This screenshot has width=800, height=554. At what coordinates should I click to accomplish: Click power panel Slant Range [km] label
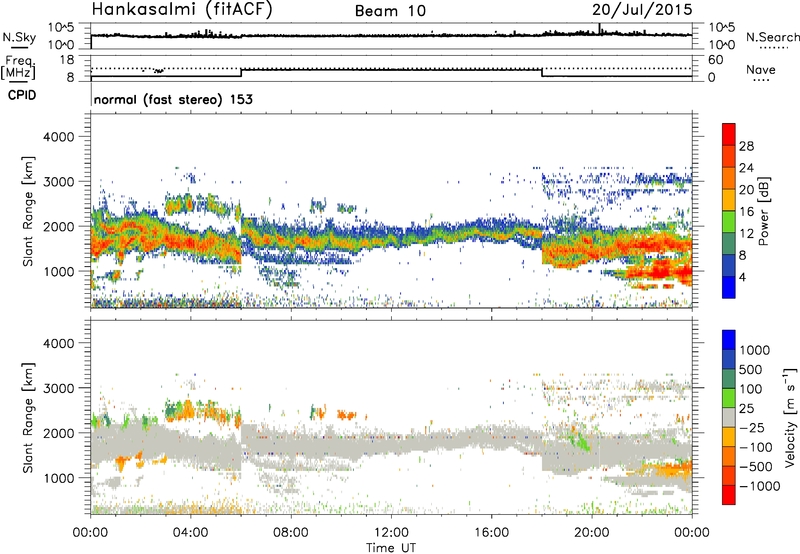pyautogui.click(x=28, y=211)
